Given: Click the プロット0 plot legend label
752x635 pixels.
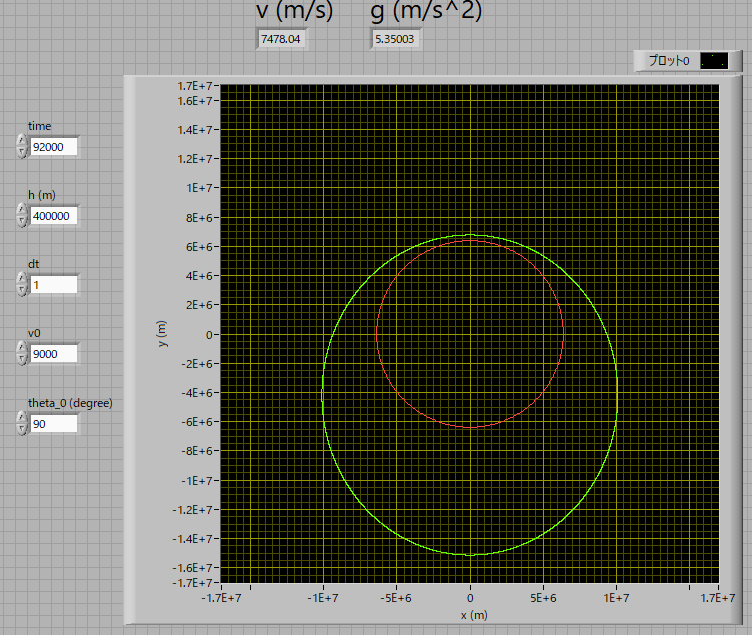Looking at the screenshot, I should coord(668,61).
